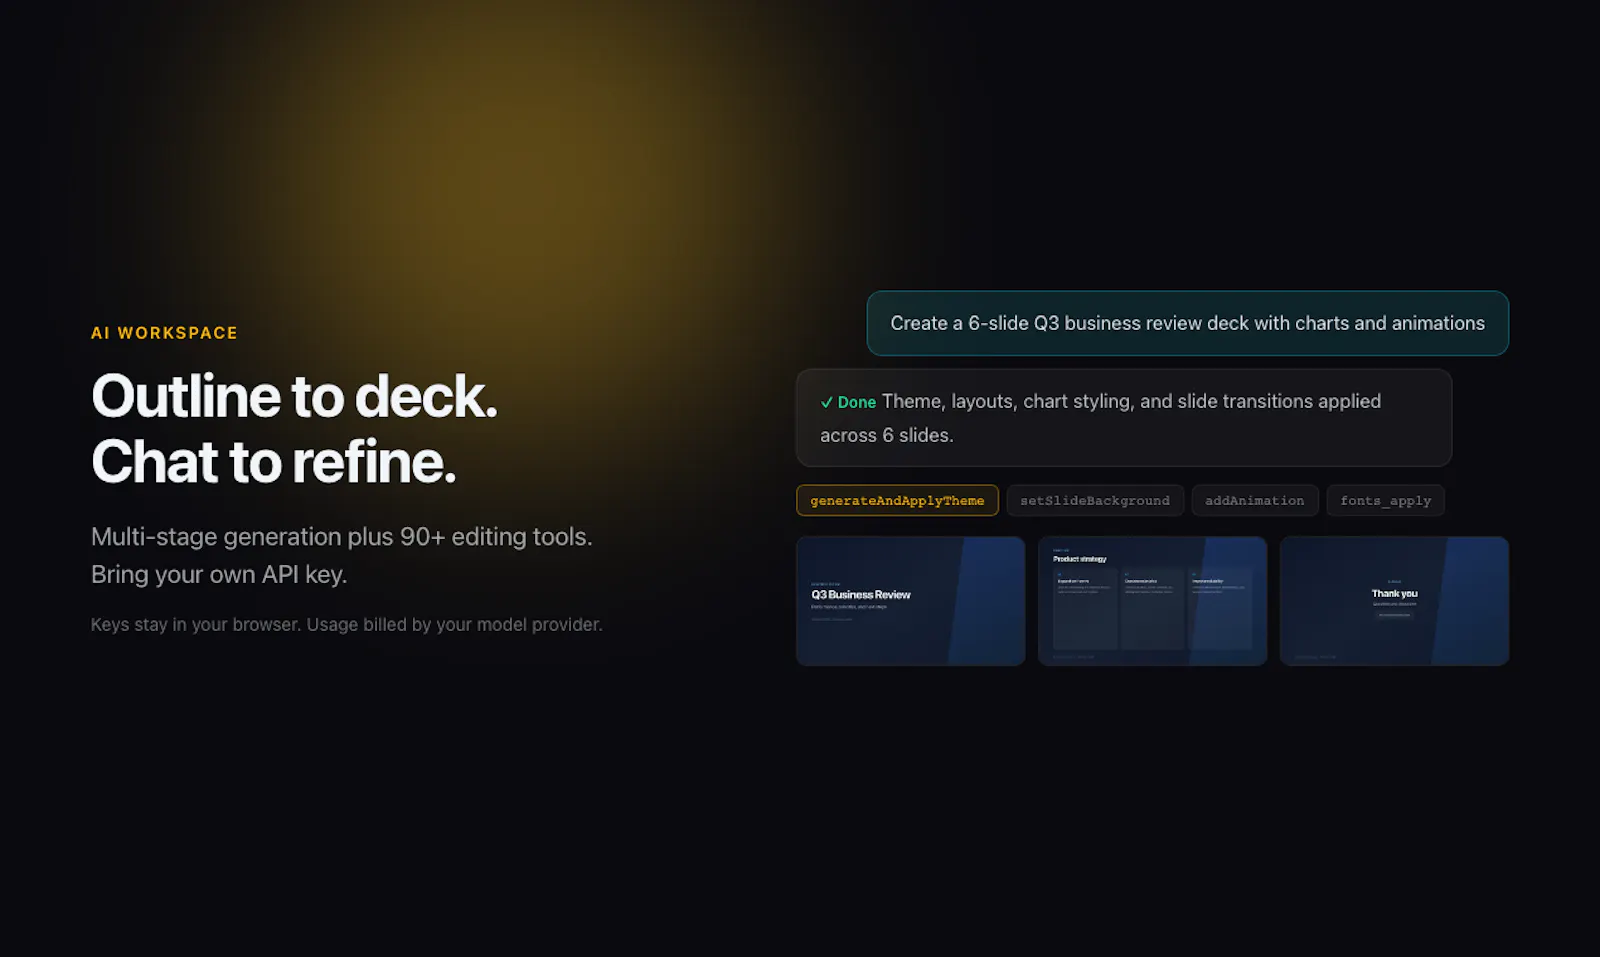Screen dimensions: 1600x957
Task: Click the generateAndApplyTheme tool chip
Action: 897,500
